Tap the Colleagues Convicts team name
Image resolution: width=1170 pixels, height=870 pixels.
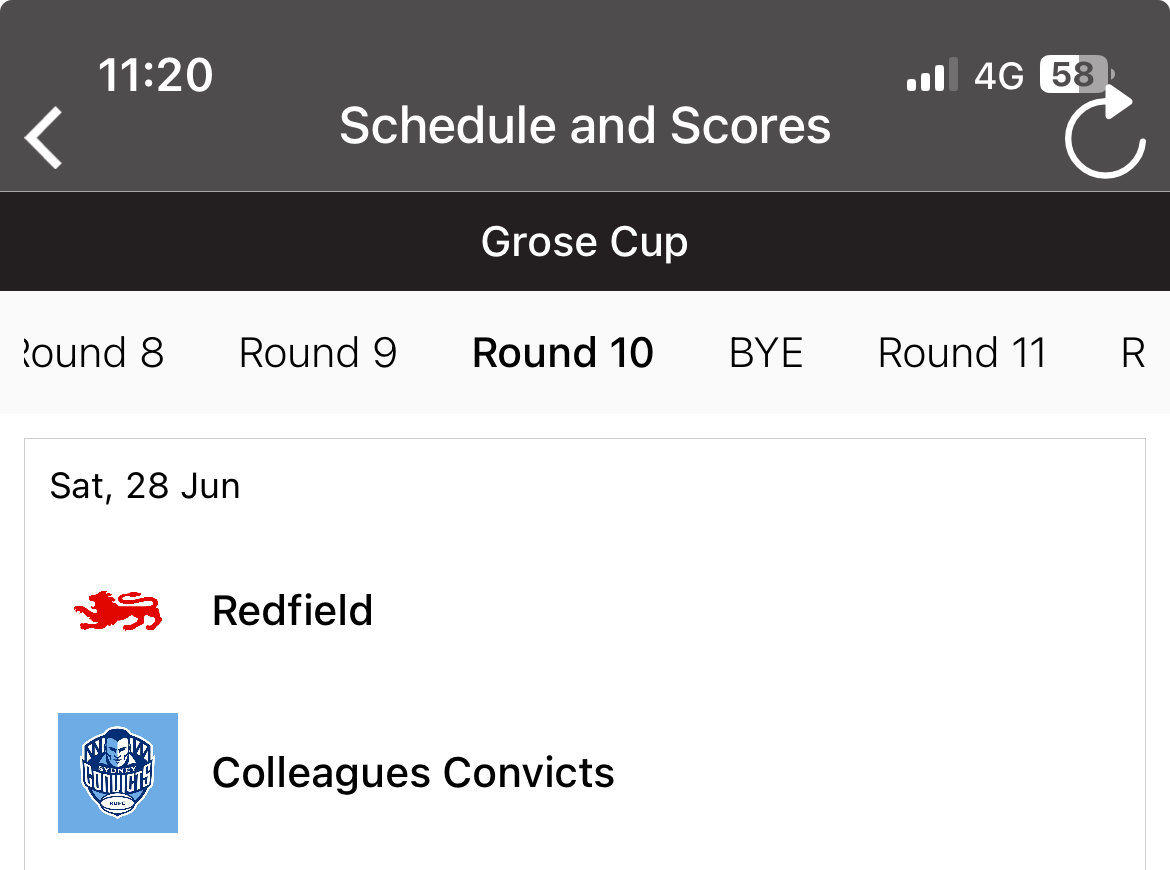413,773
